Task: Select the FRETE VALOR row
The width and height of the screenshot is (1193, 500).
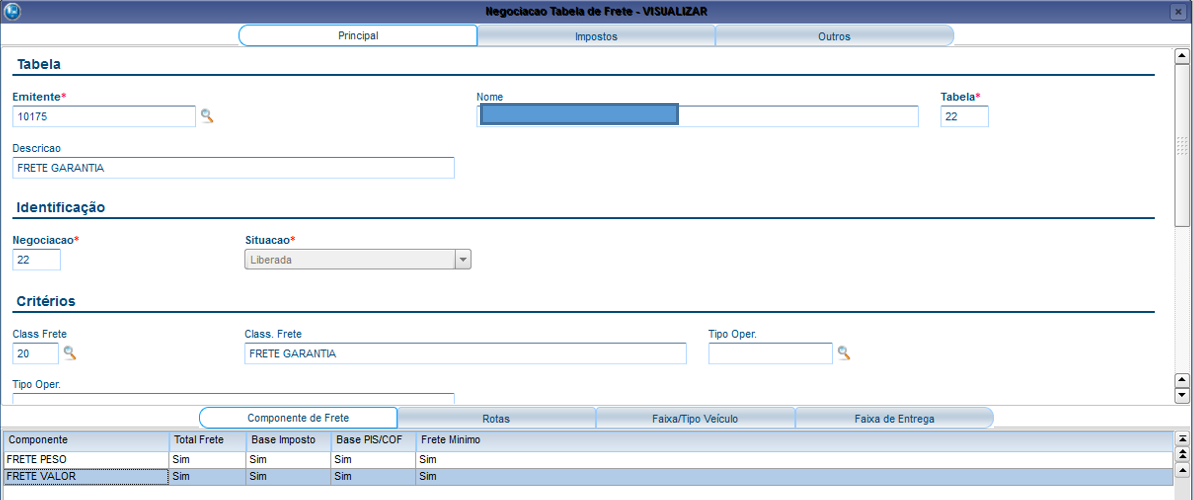Action: [x=587, y=477]
